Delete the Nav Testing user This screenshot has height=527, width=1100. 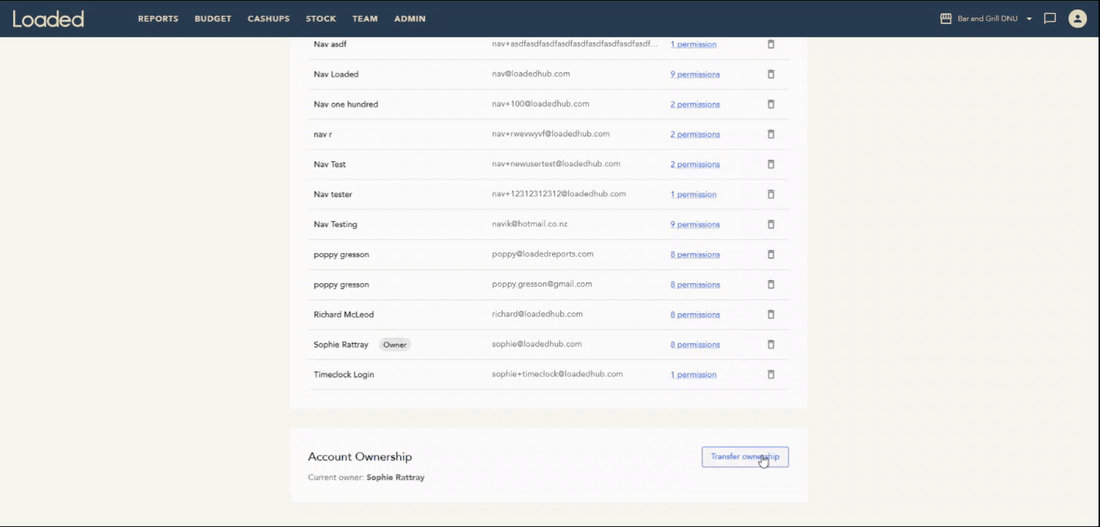pyautogui.click(x=770, y=225)
